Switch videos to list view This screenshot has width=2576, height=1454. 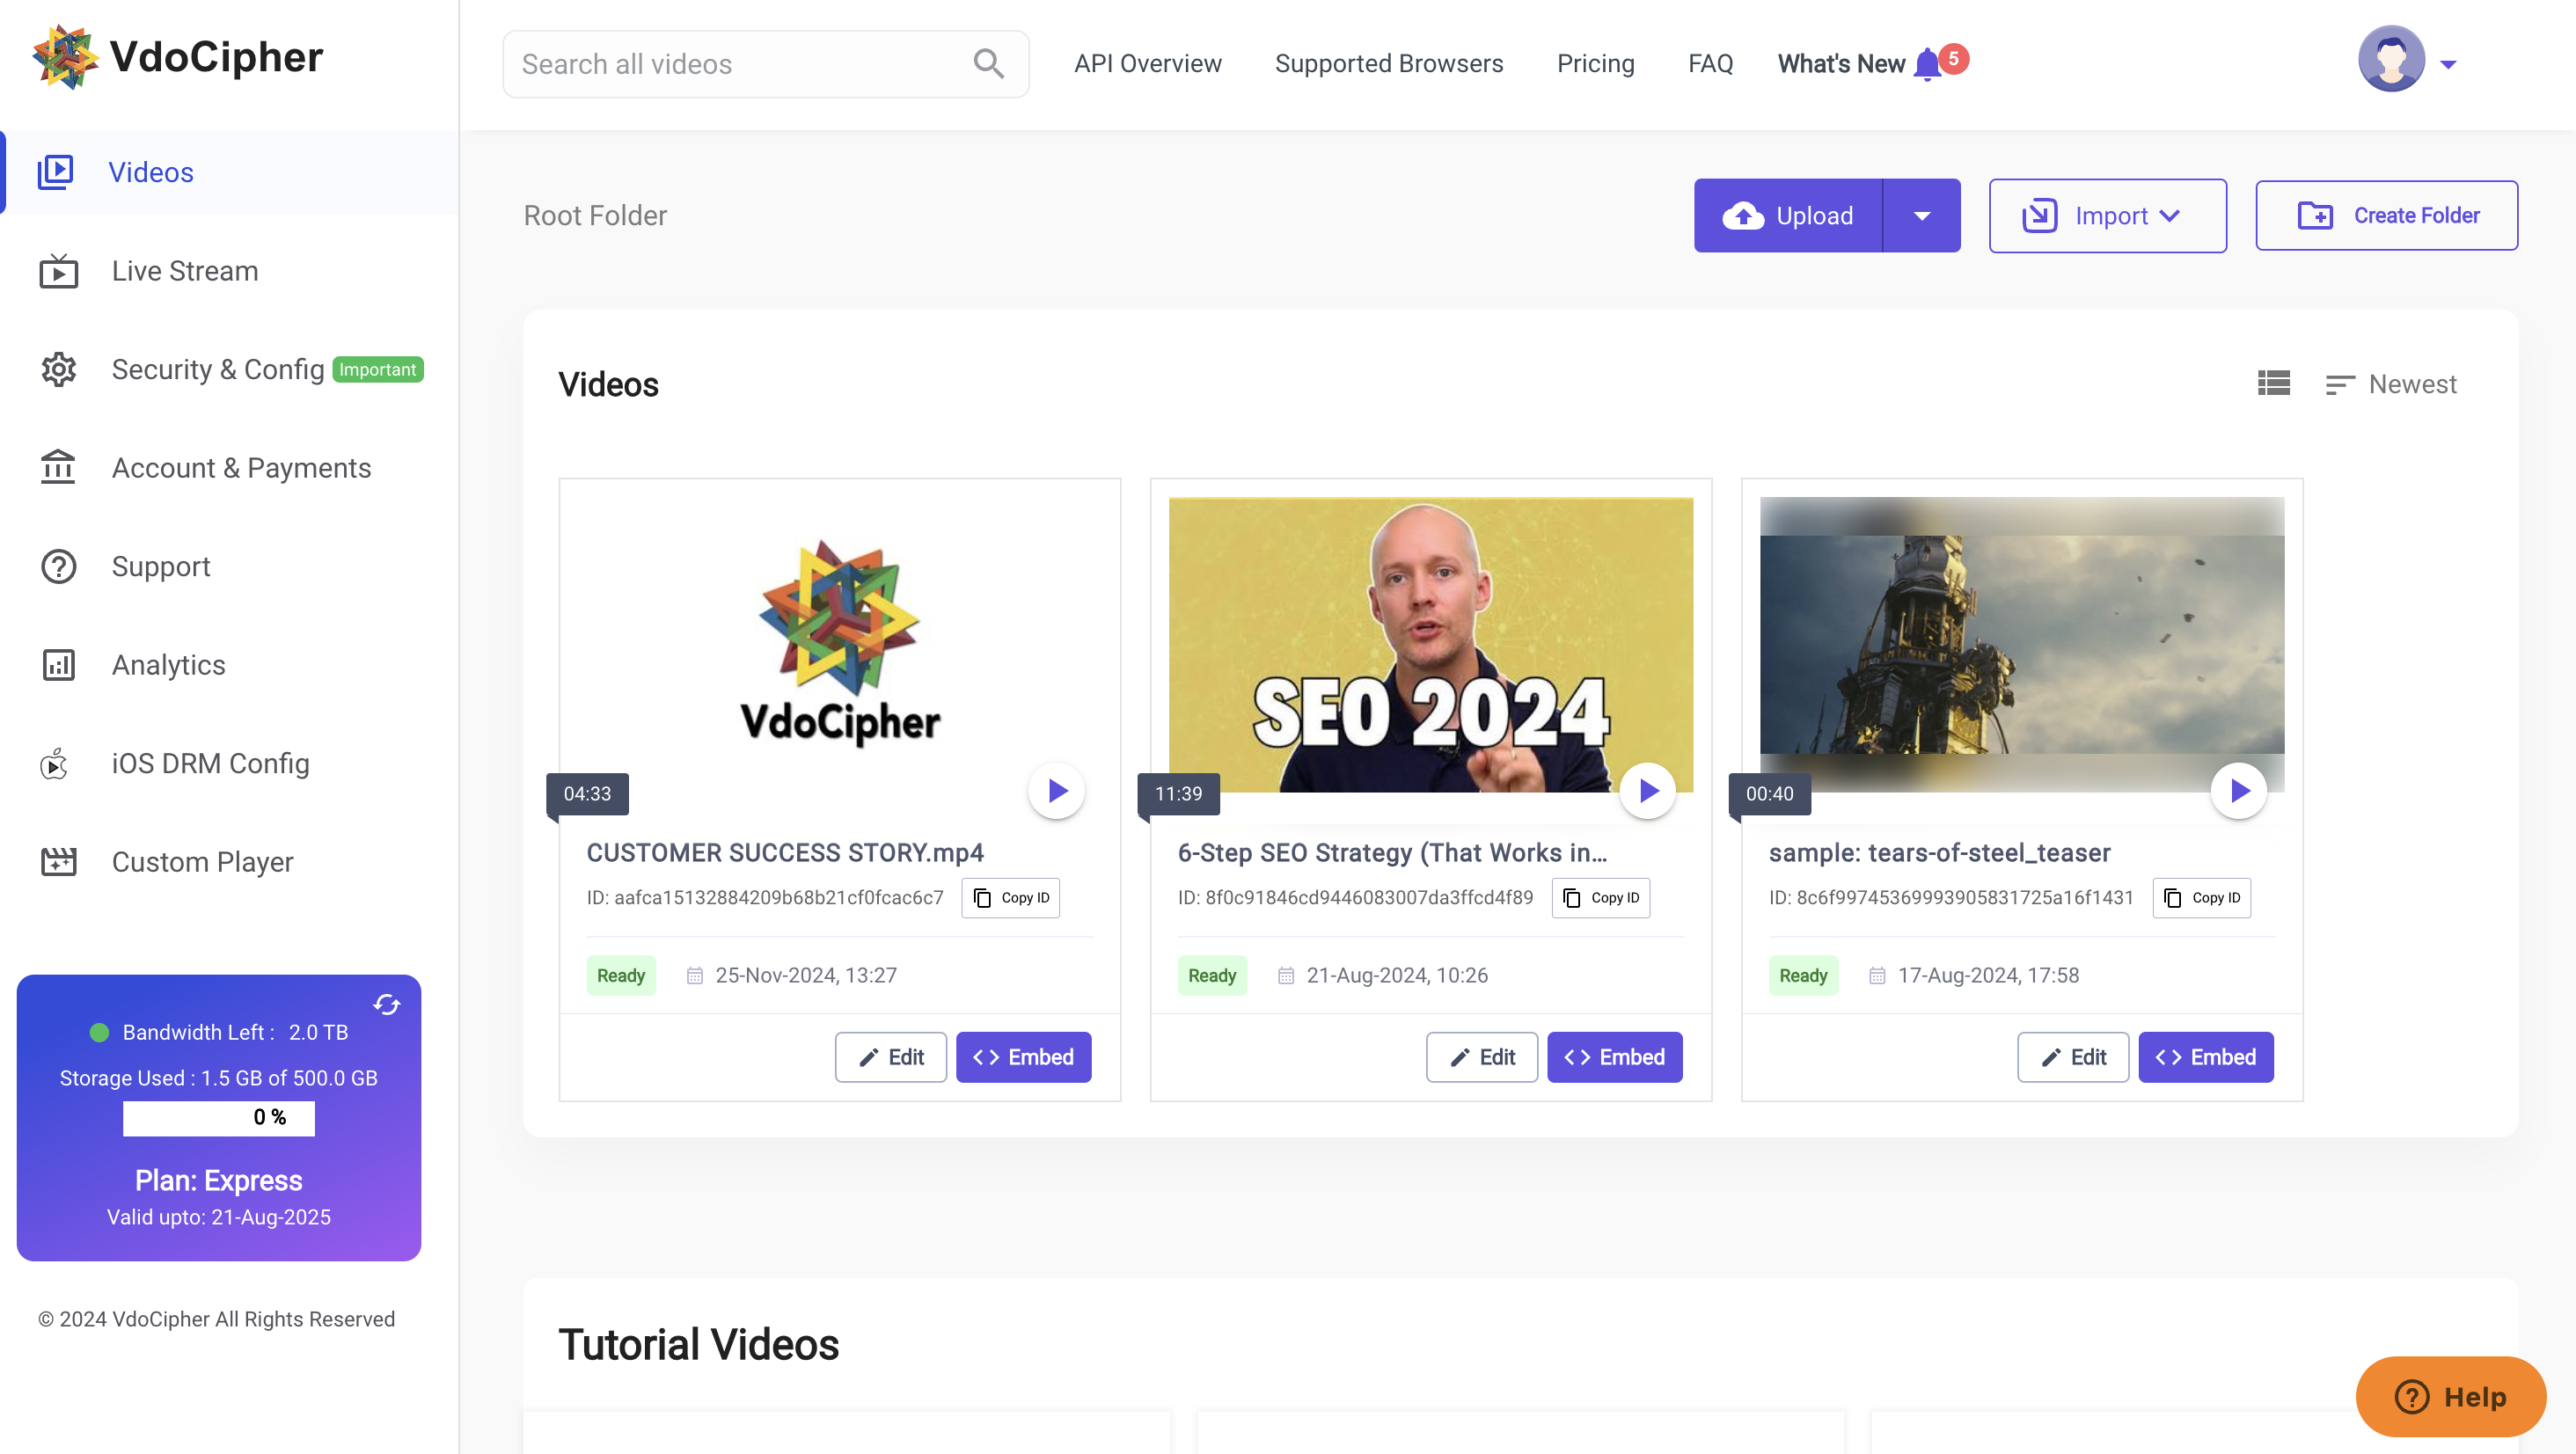tap(2274, 383)
